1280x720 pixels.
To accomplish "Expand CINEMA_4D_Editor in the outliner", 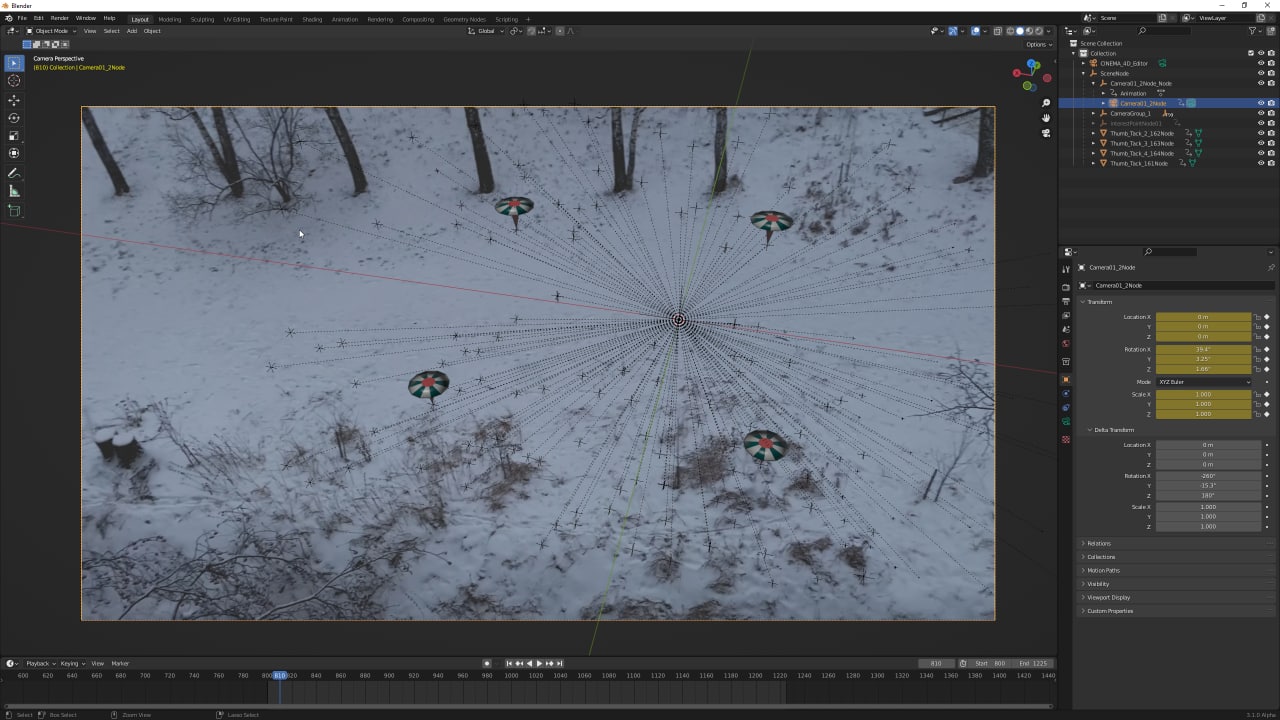I will point(1083,63).
